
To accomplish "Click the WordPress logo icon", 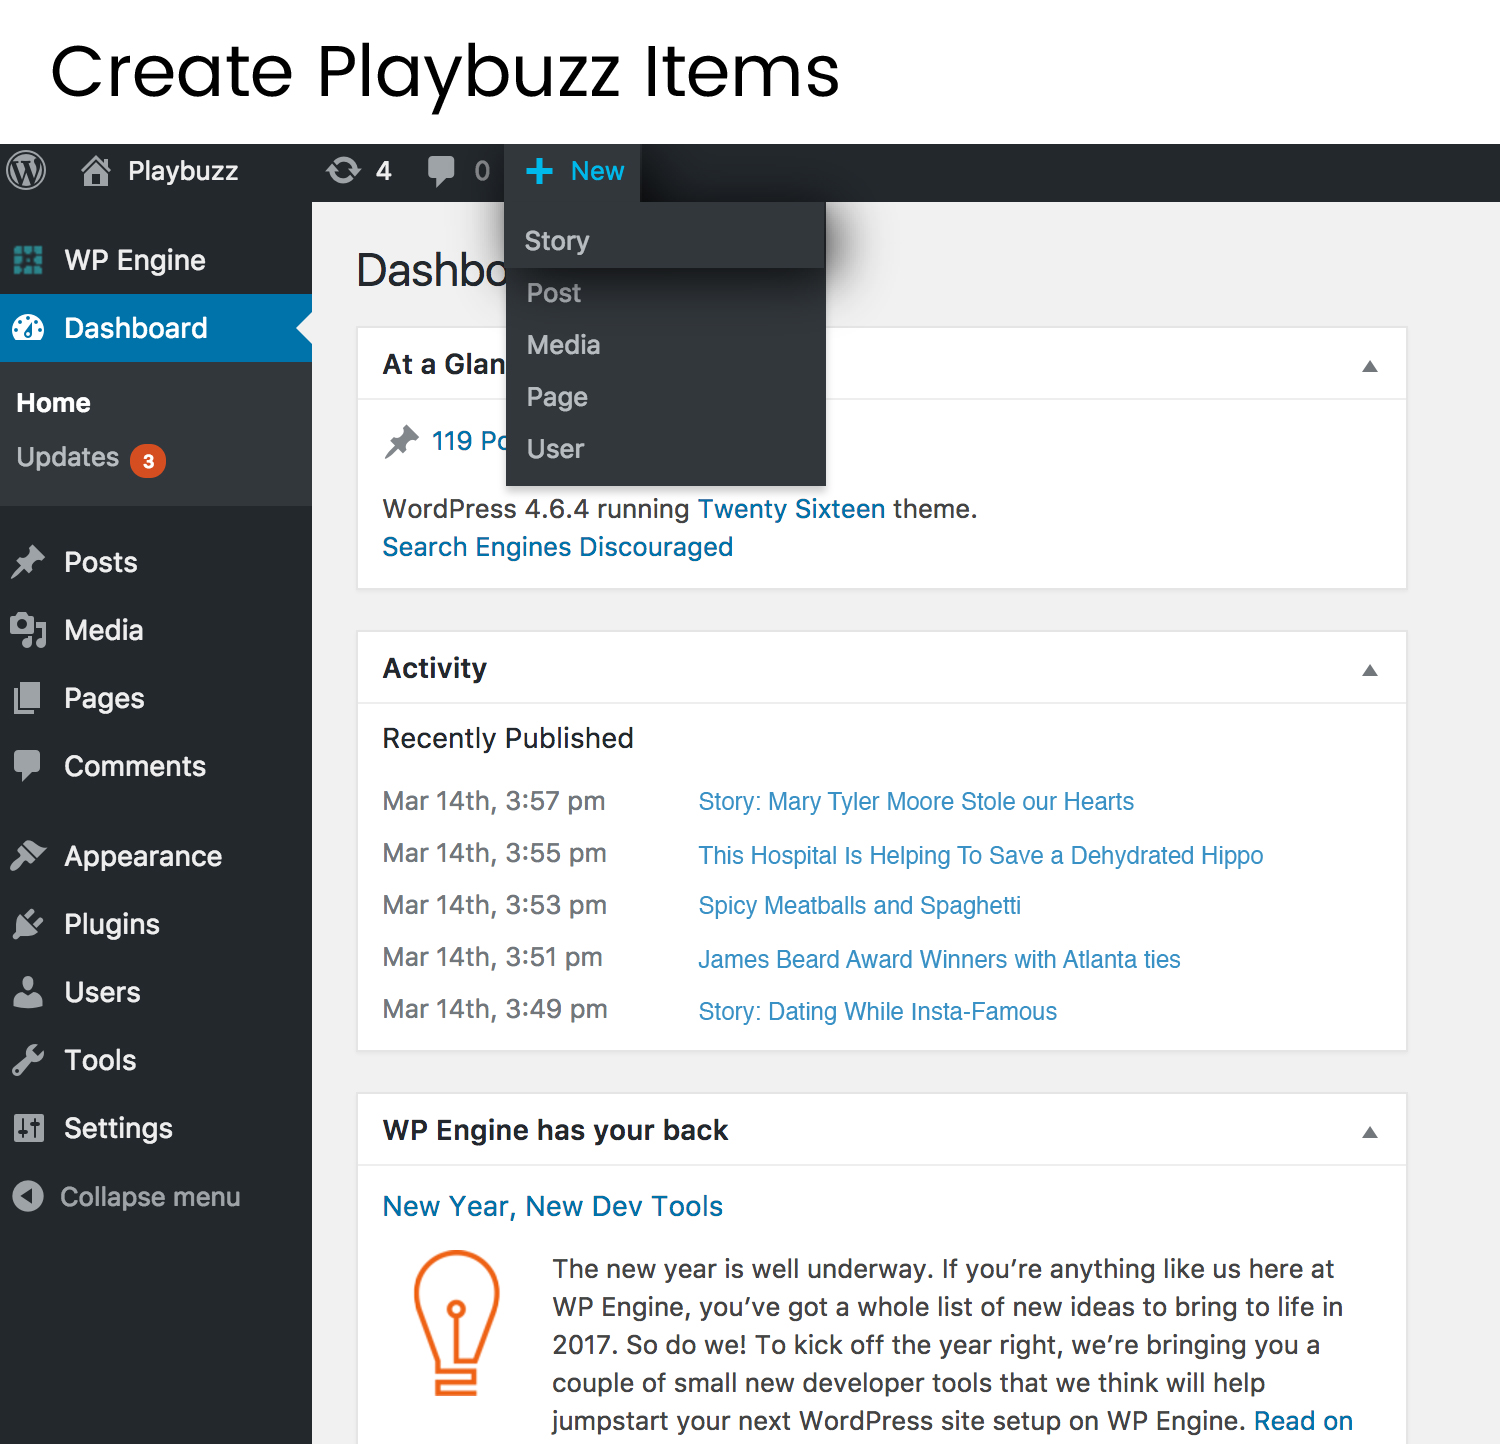I will pos(27,171).
